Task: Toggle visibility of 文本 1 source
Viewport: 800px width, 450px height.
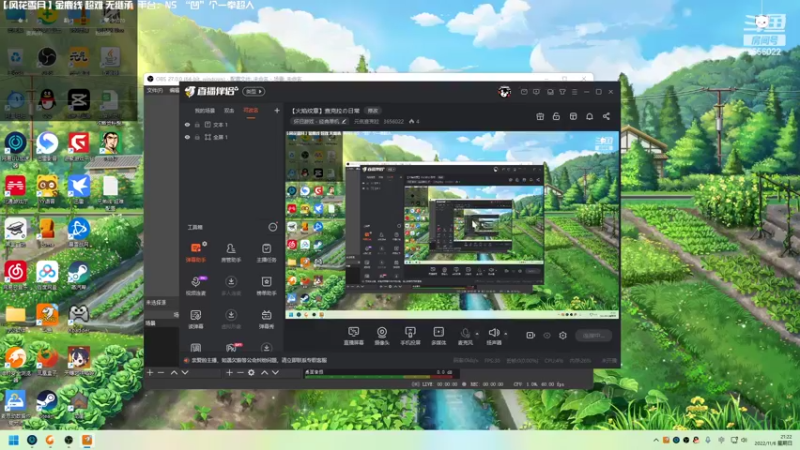Action: point(187,124)
